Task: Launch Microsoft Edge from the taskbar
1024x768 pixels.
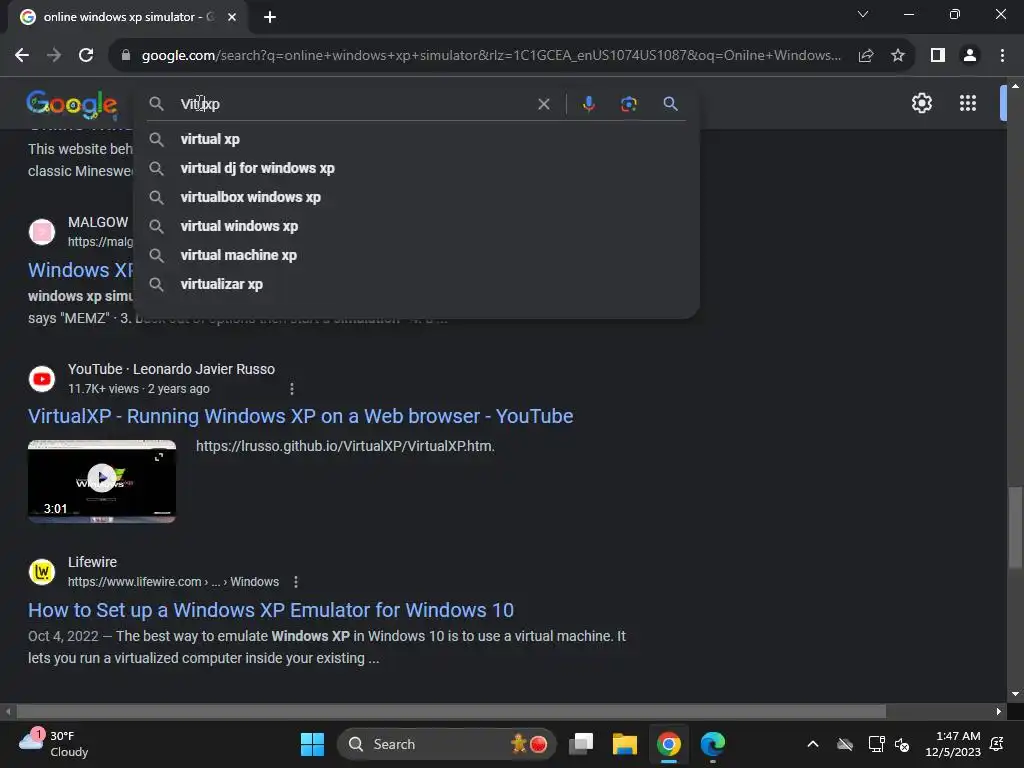Action: click(712, 744)
